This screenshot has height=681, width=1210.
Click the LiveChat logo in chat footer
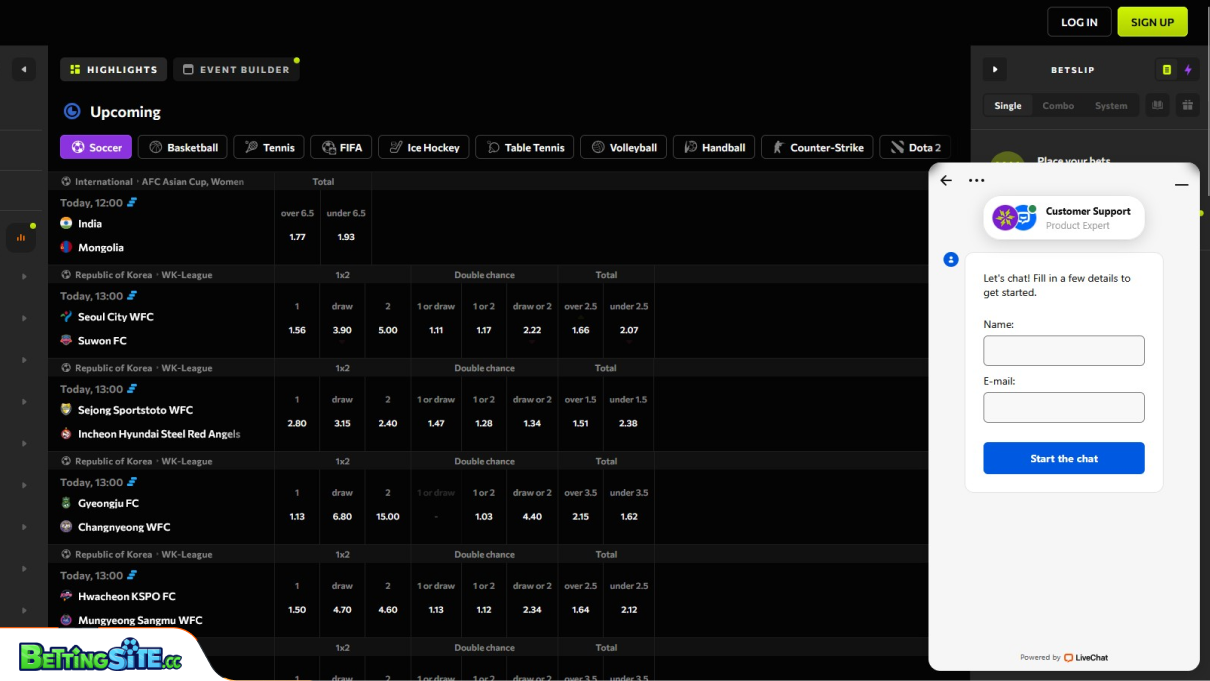coord(1085,657)
